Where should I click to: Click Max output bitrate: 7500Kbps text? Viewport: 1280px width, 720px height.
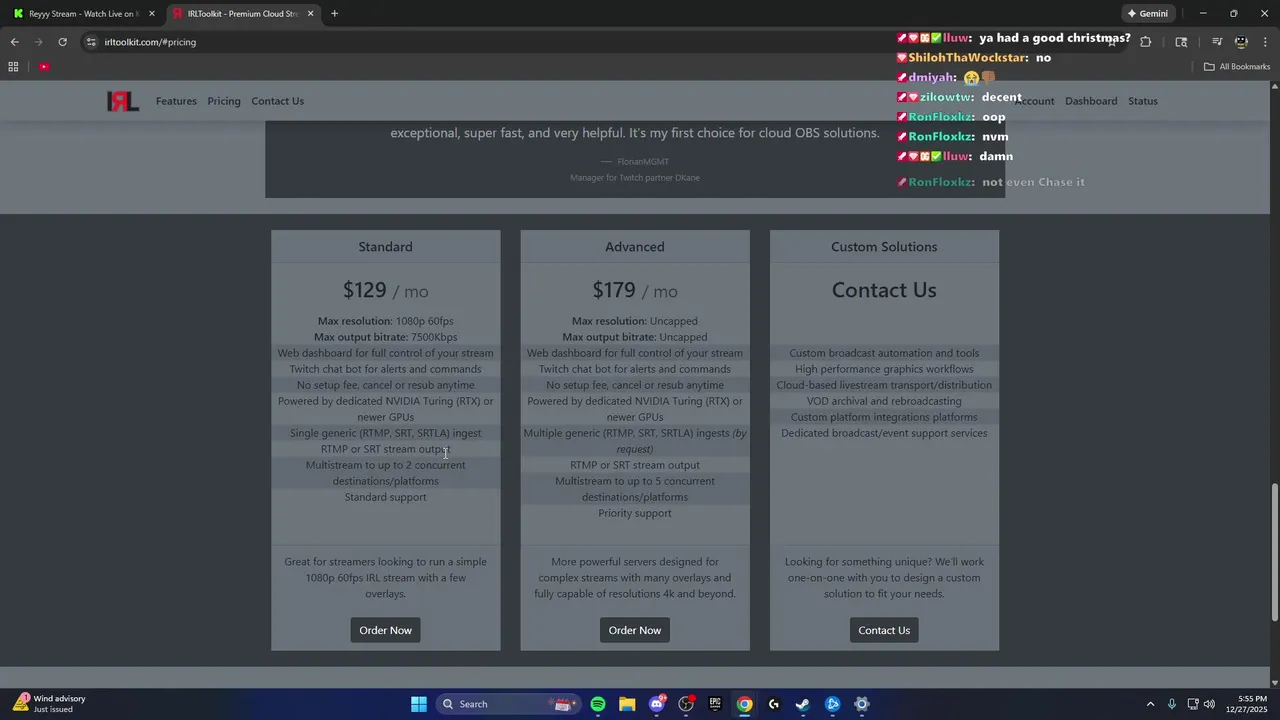pyautogui.click(x=385, y=337)
